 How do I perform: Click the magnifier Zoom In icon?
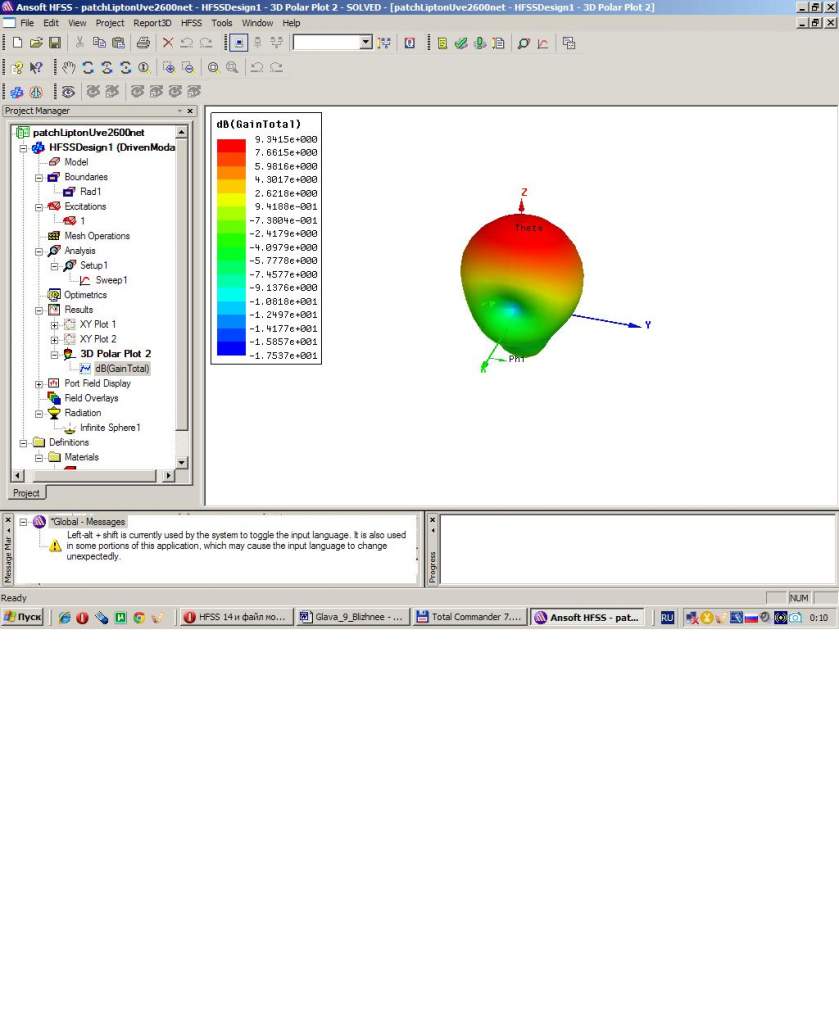(x=213, y=68)
